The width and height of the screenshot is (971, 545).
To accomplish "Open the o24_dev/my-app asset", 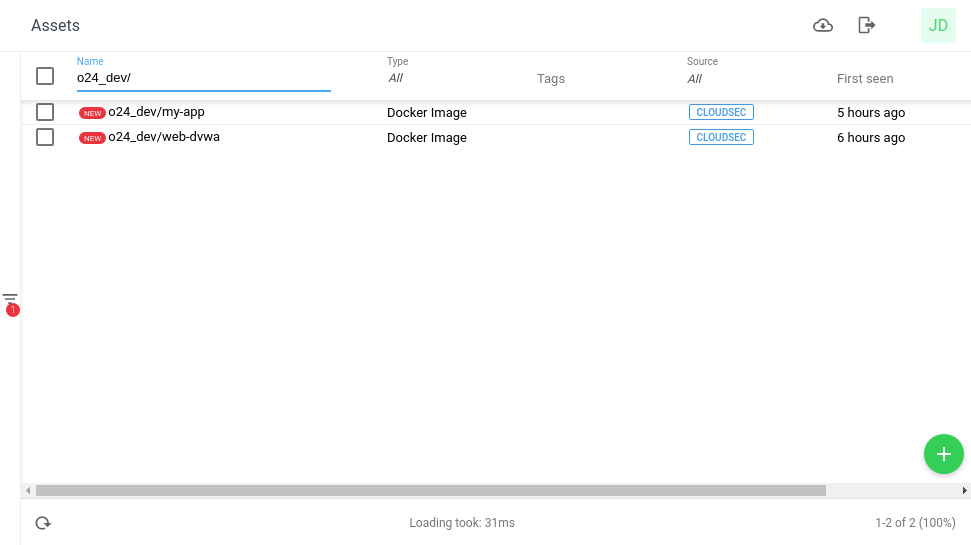I will [156, 112].
